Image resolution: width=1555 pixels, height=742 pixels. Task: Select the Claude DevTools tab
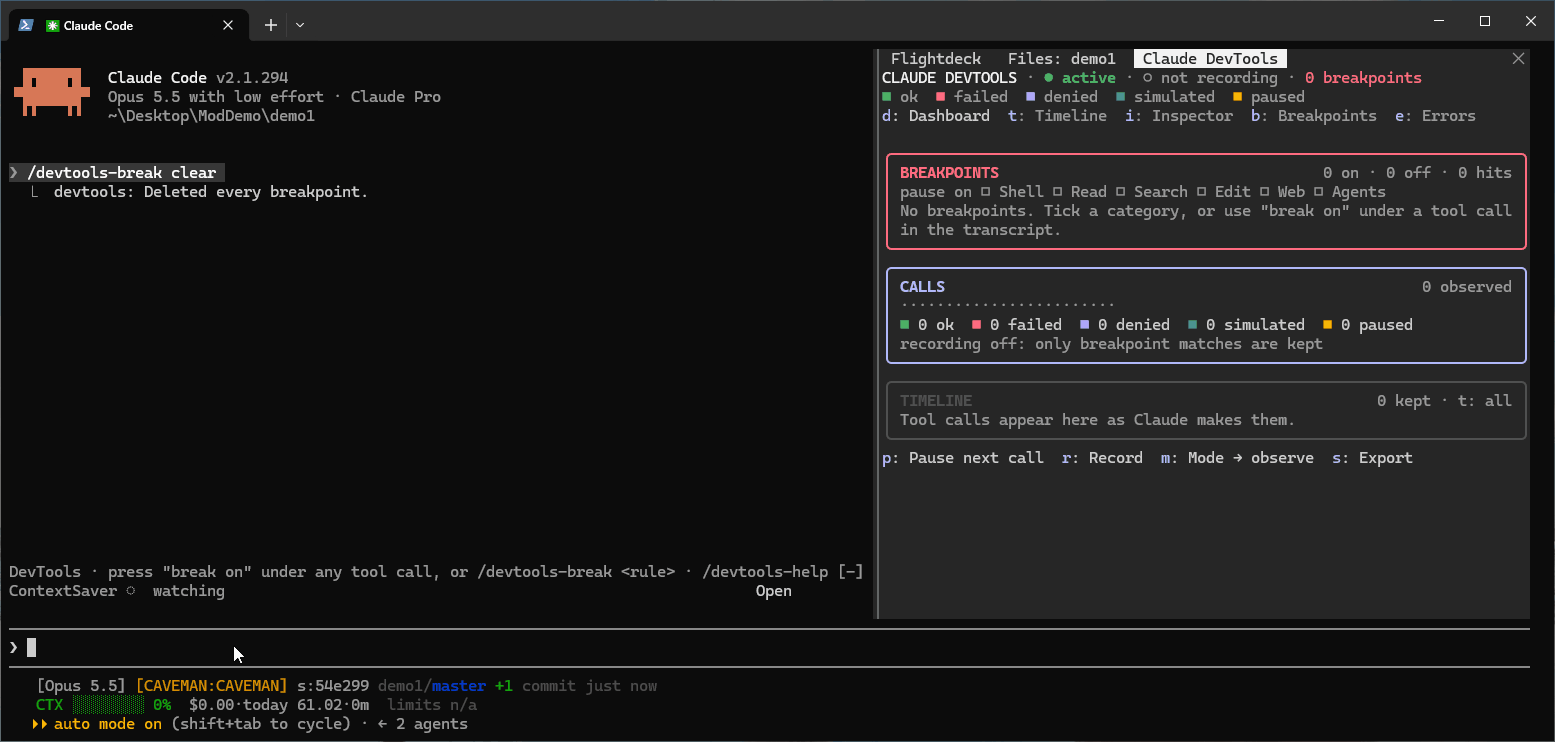[1210, 59]
